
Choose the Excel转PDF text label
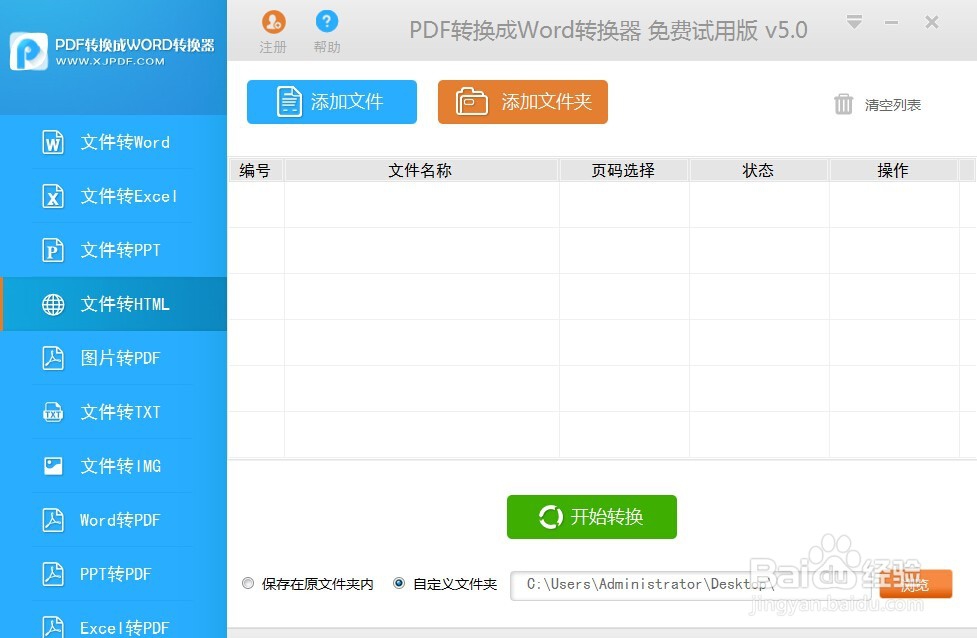[x=125, y=627]
